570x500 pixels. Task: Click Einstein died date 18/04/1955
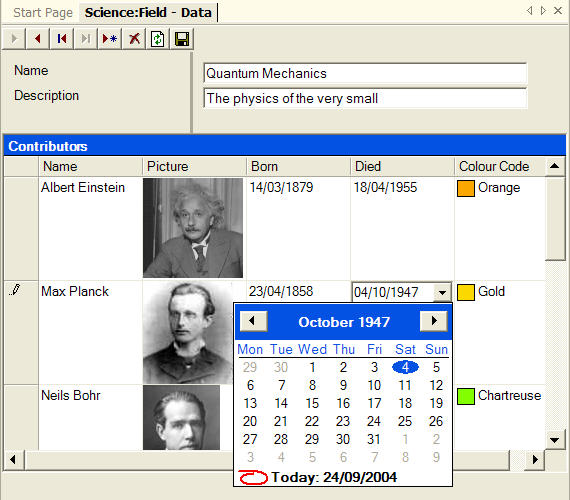coord(385,188)
